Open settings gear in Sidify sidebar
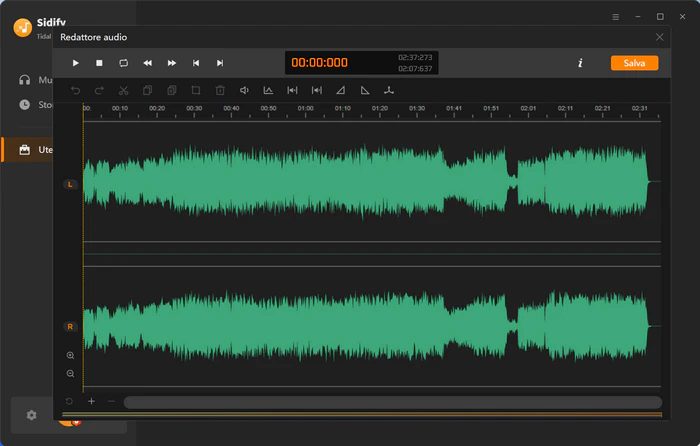This screenshot has height=446, width=700. coord(31,415)
